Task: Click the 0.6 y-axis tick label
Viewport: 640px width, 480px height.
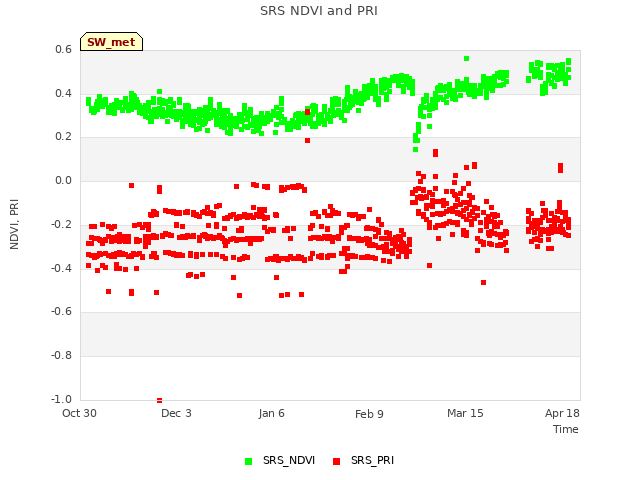Action: pyautogui.click(x=63, y=49)
